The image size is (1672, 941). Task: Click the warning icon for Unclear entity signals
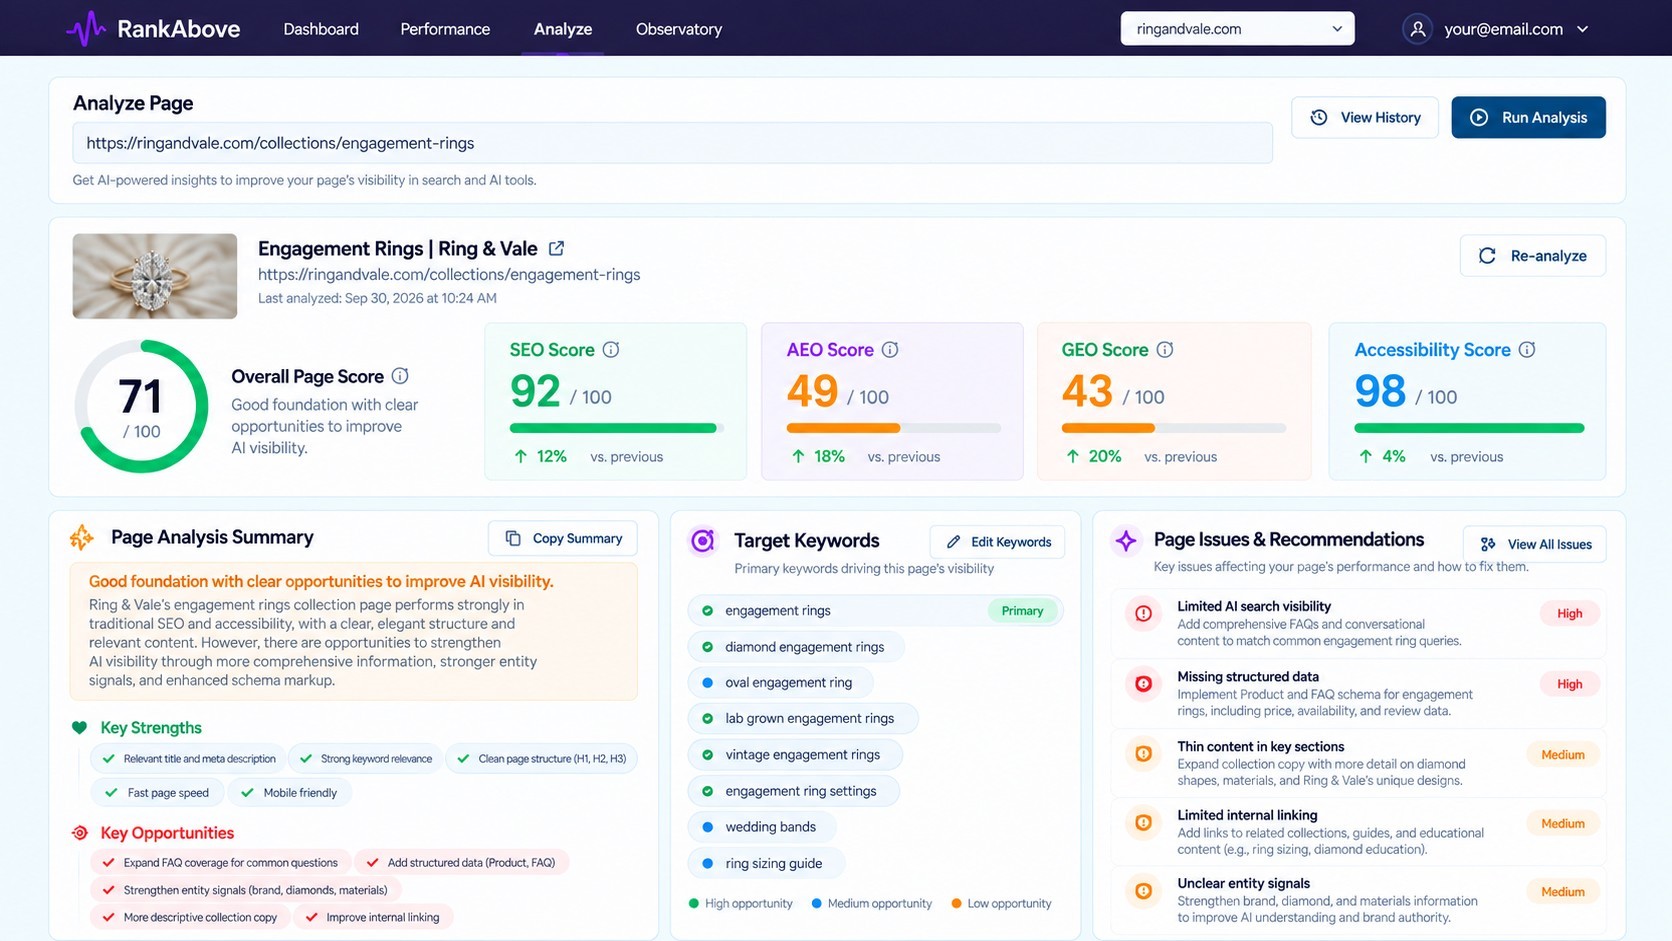pyautogui.click(x=1143, y=891)
